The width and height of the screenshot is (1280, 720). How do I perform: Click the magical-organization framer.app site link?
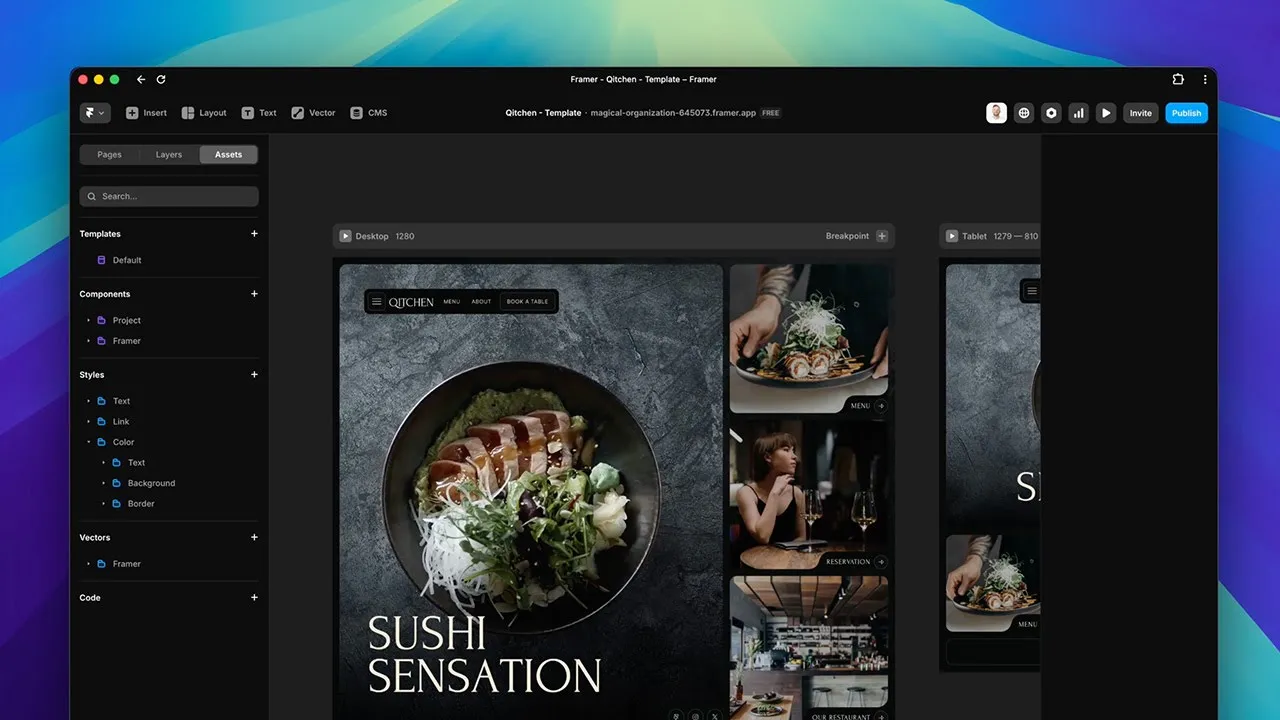point(673,113)
